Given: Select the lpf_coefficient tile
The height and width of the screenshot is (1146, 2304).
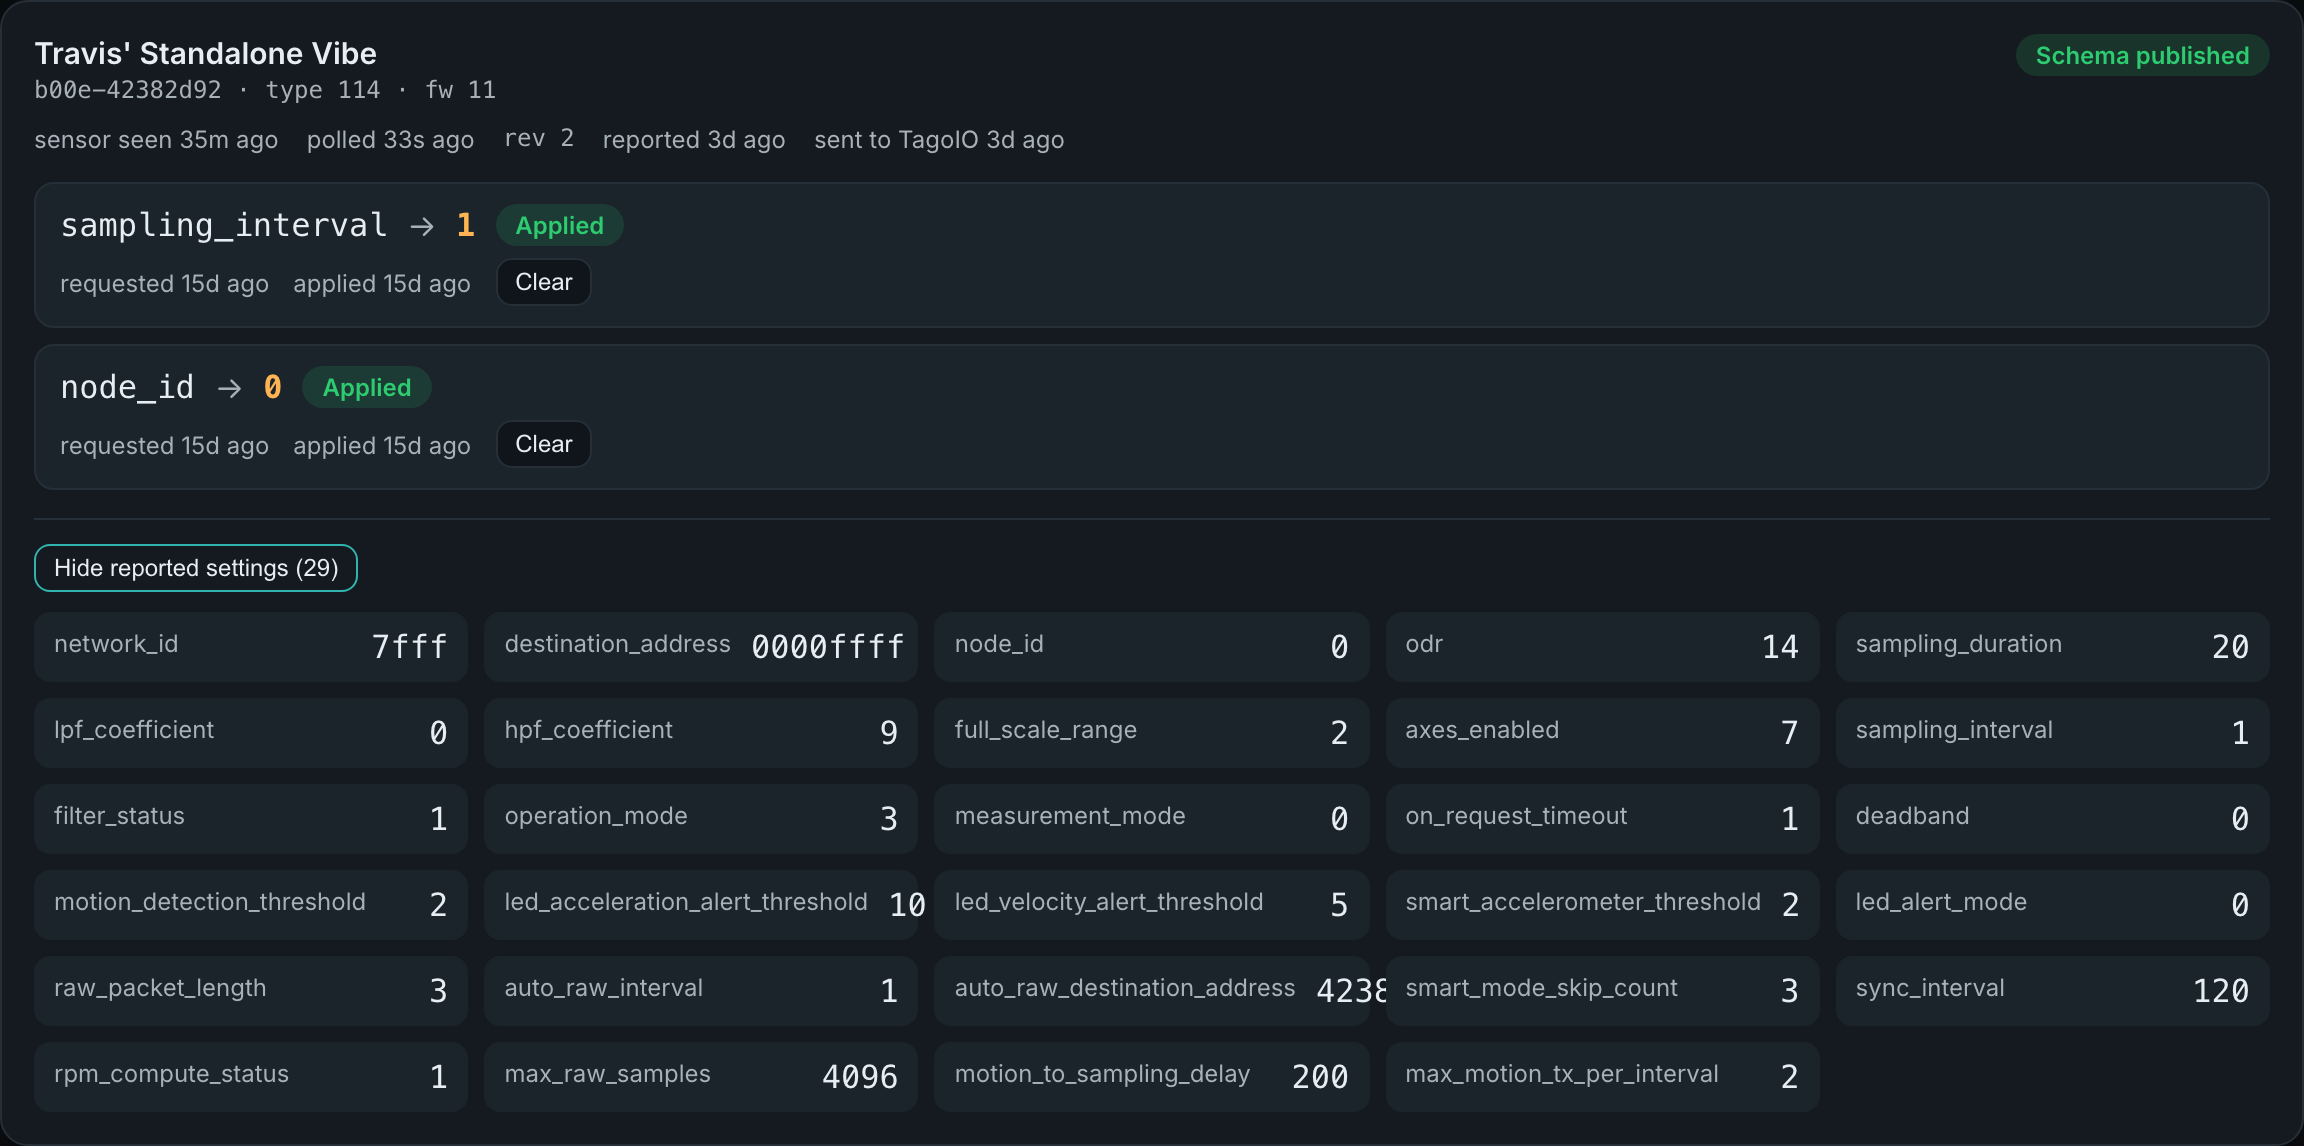Looking at the screenshot, I should tap(251, 732).
